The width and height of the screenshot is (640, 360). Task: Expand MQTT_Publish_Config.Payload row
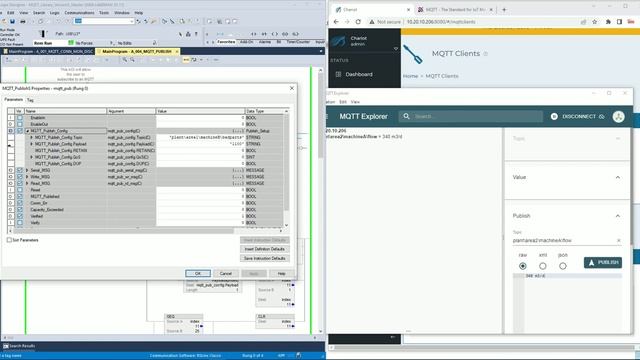tap(31, 144)
